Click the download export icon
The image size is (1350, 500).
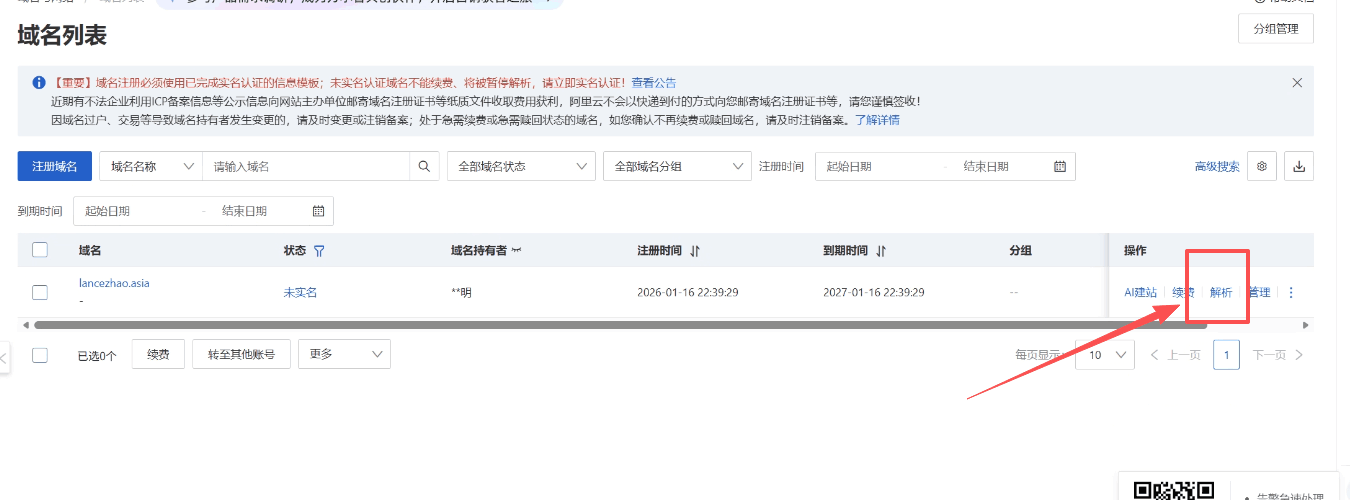(1299, 166)
